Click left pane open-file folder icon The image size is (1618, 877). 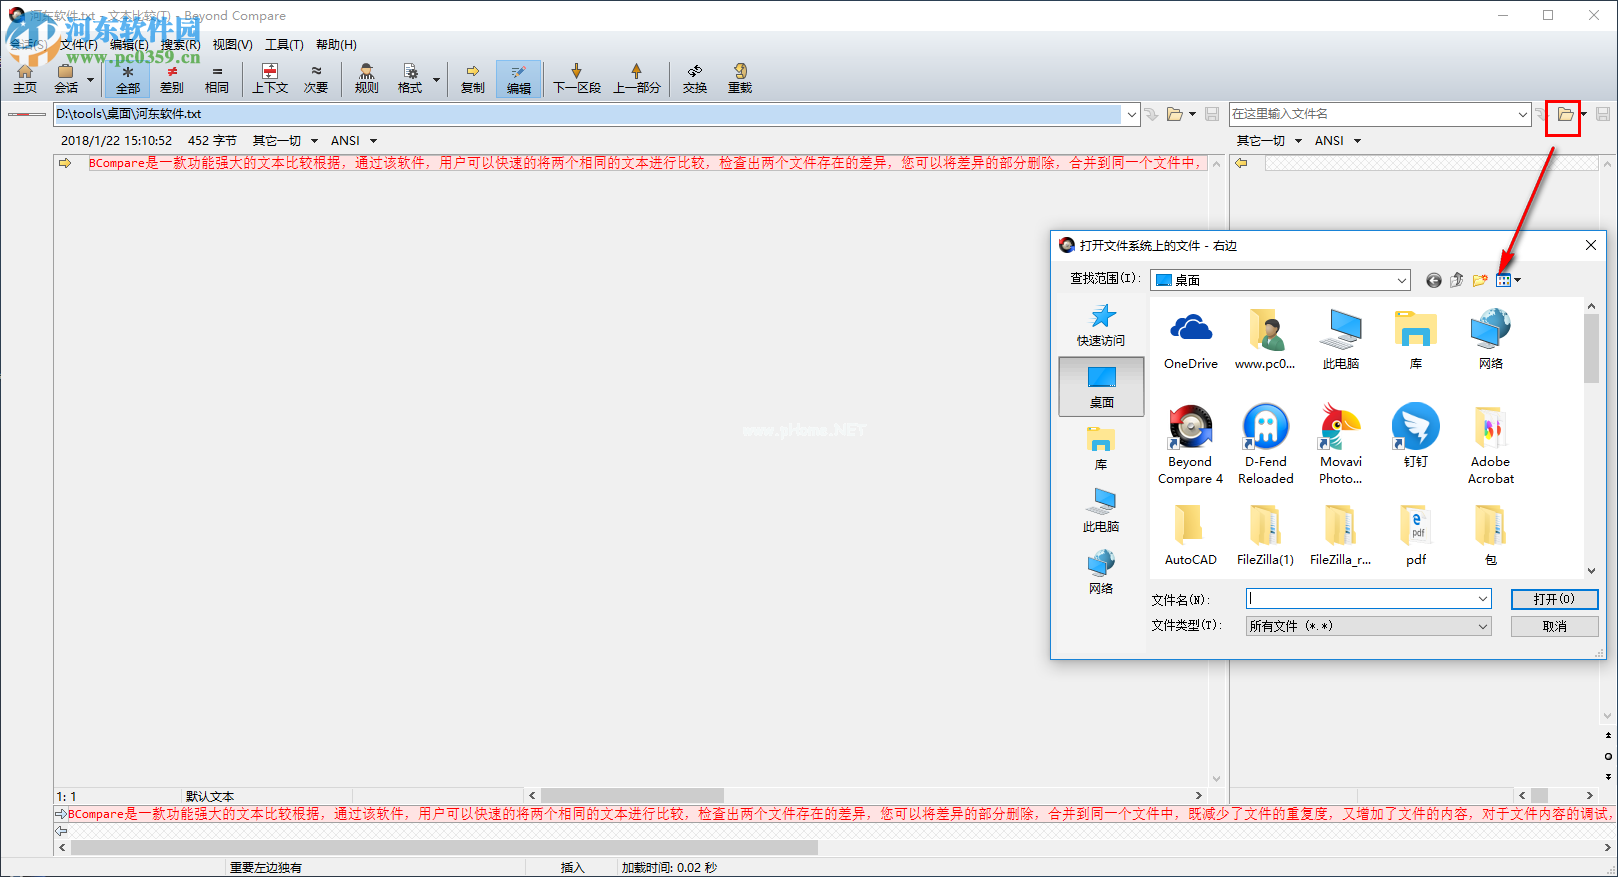tap(1175, 114)
